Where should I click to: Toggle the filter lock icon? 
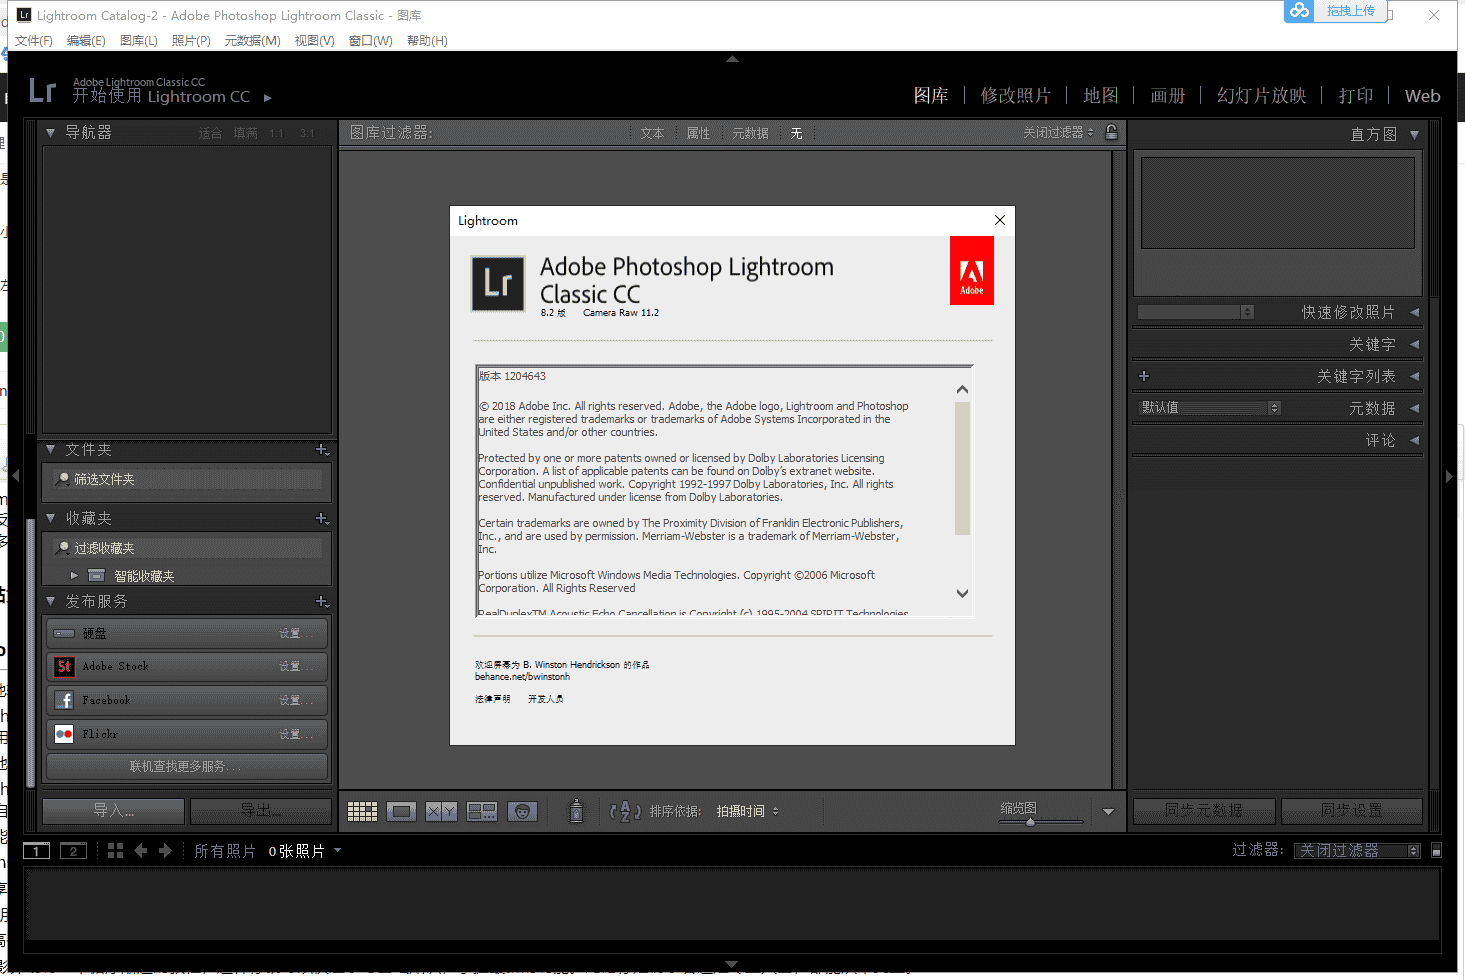1112,131
